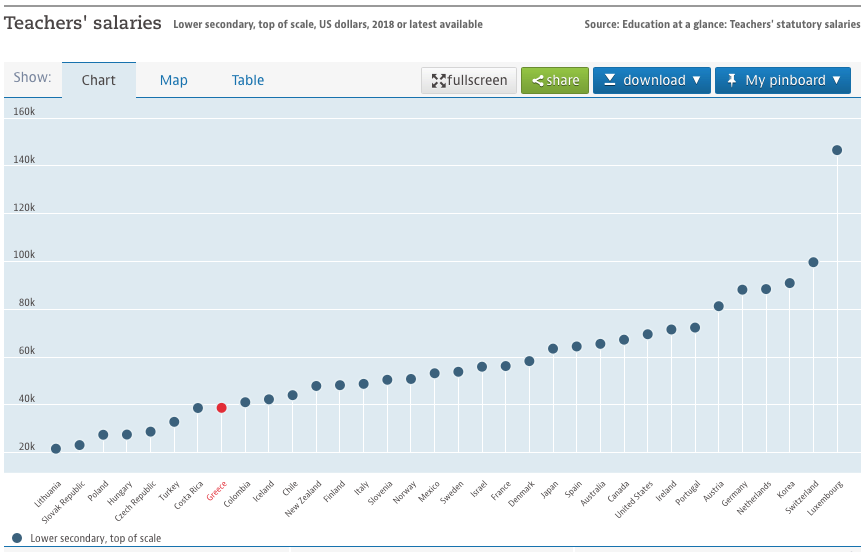868x552 pixels.
Task: Click the highlighted red Greece data point
Action: (221, 408)
